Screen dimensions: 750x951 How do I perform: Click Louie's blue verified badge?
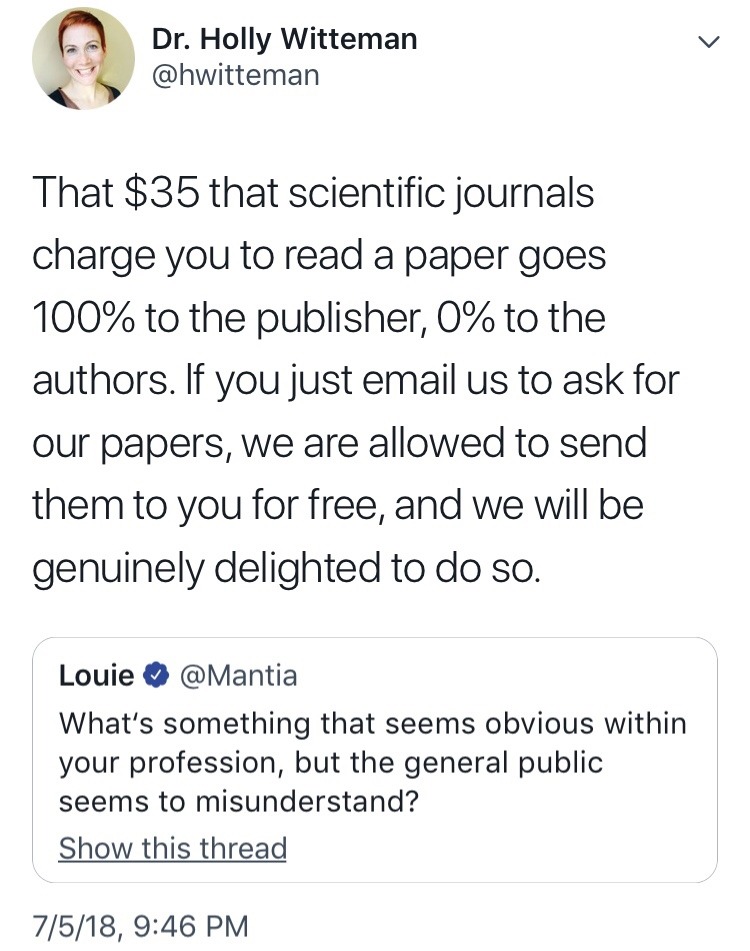point(156,676)
